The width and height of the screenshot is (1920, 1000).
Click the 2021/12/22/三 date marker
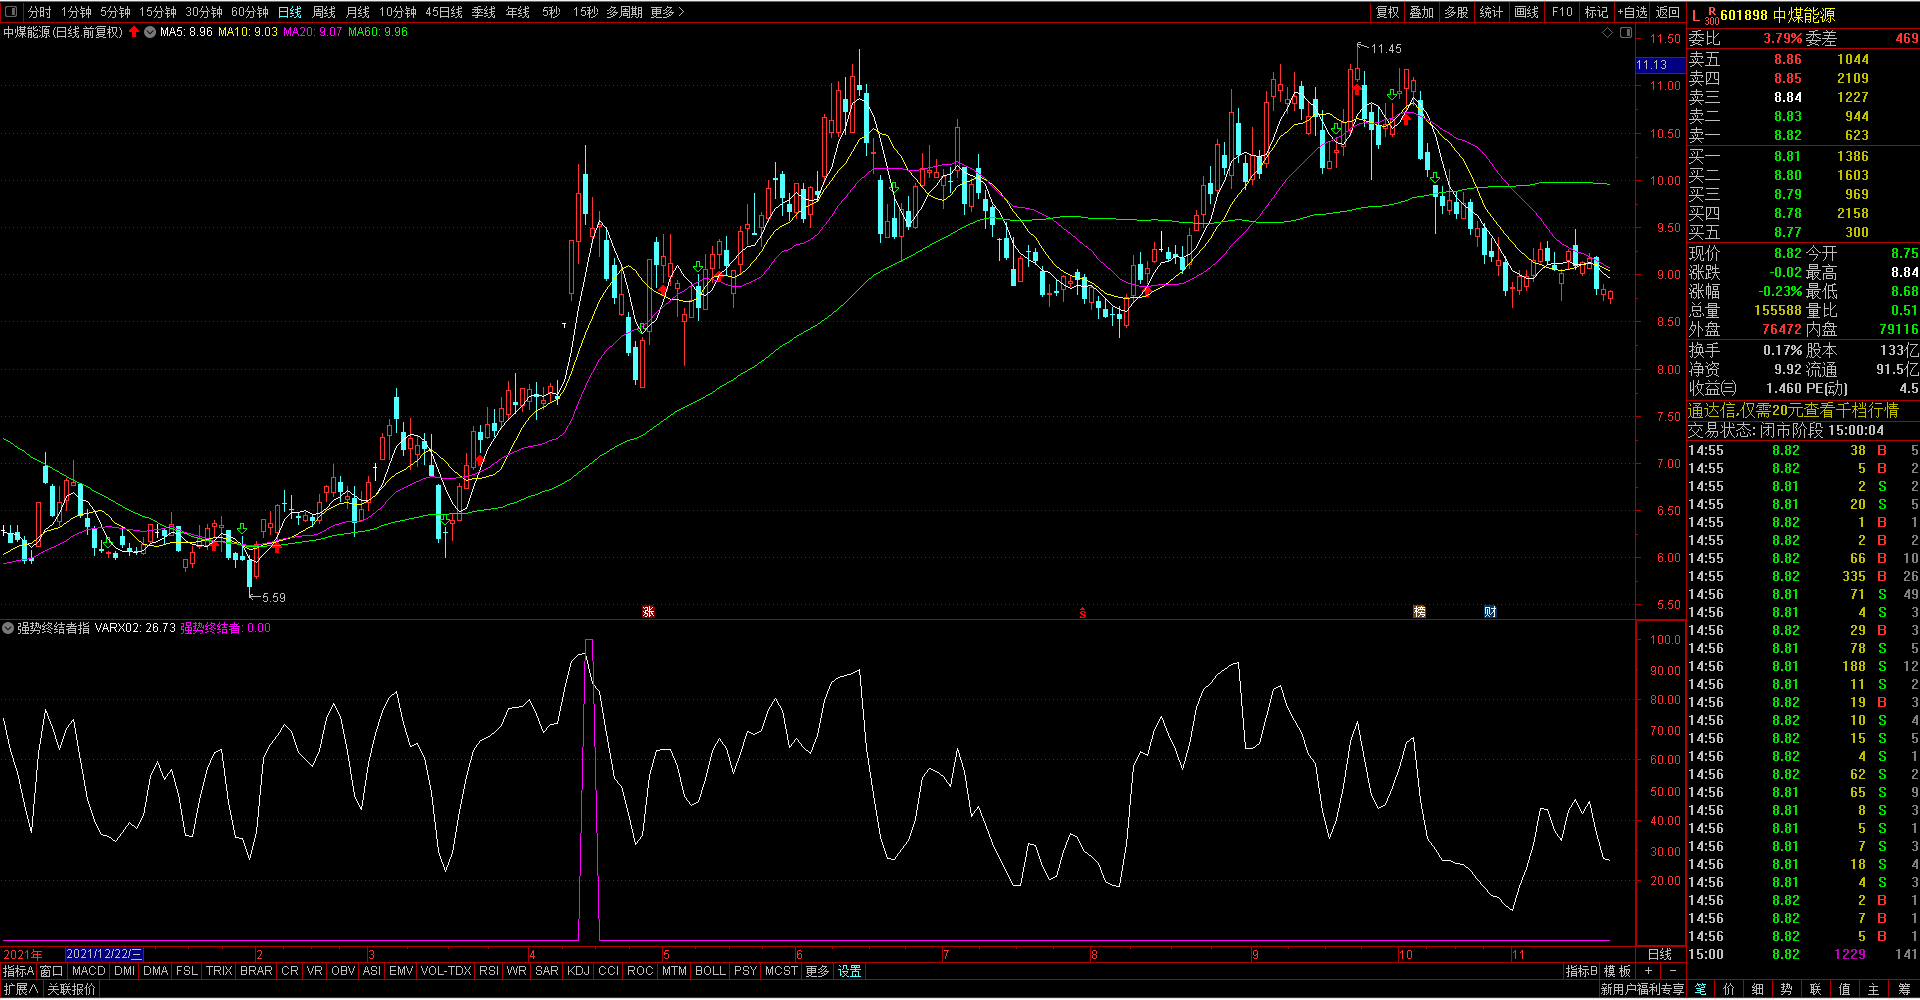(x=104, y=954)
